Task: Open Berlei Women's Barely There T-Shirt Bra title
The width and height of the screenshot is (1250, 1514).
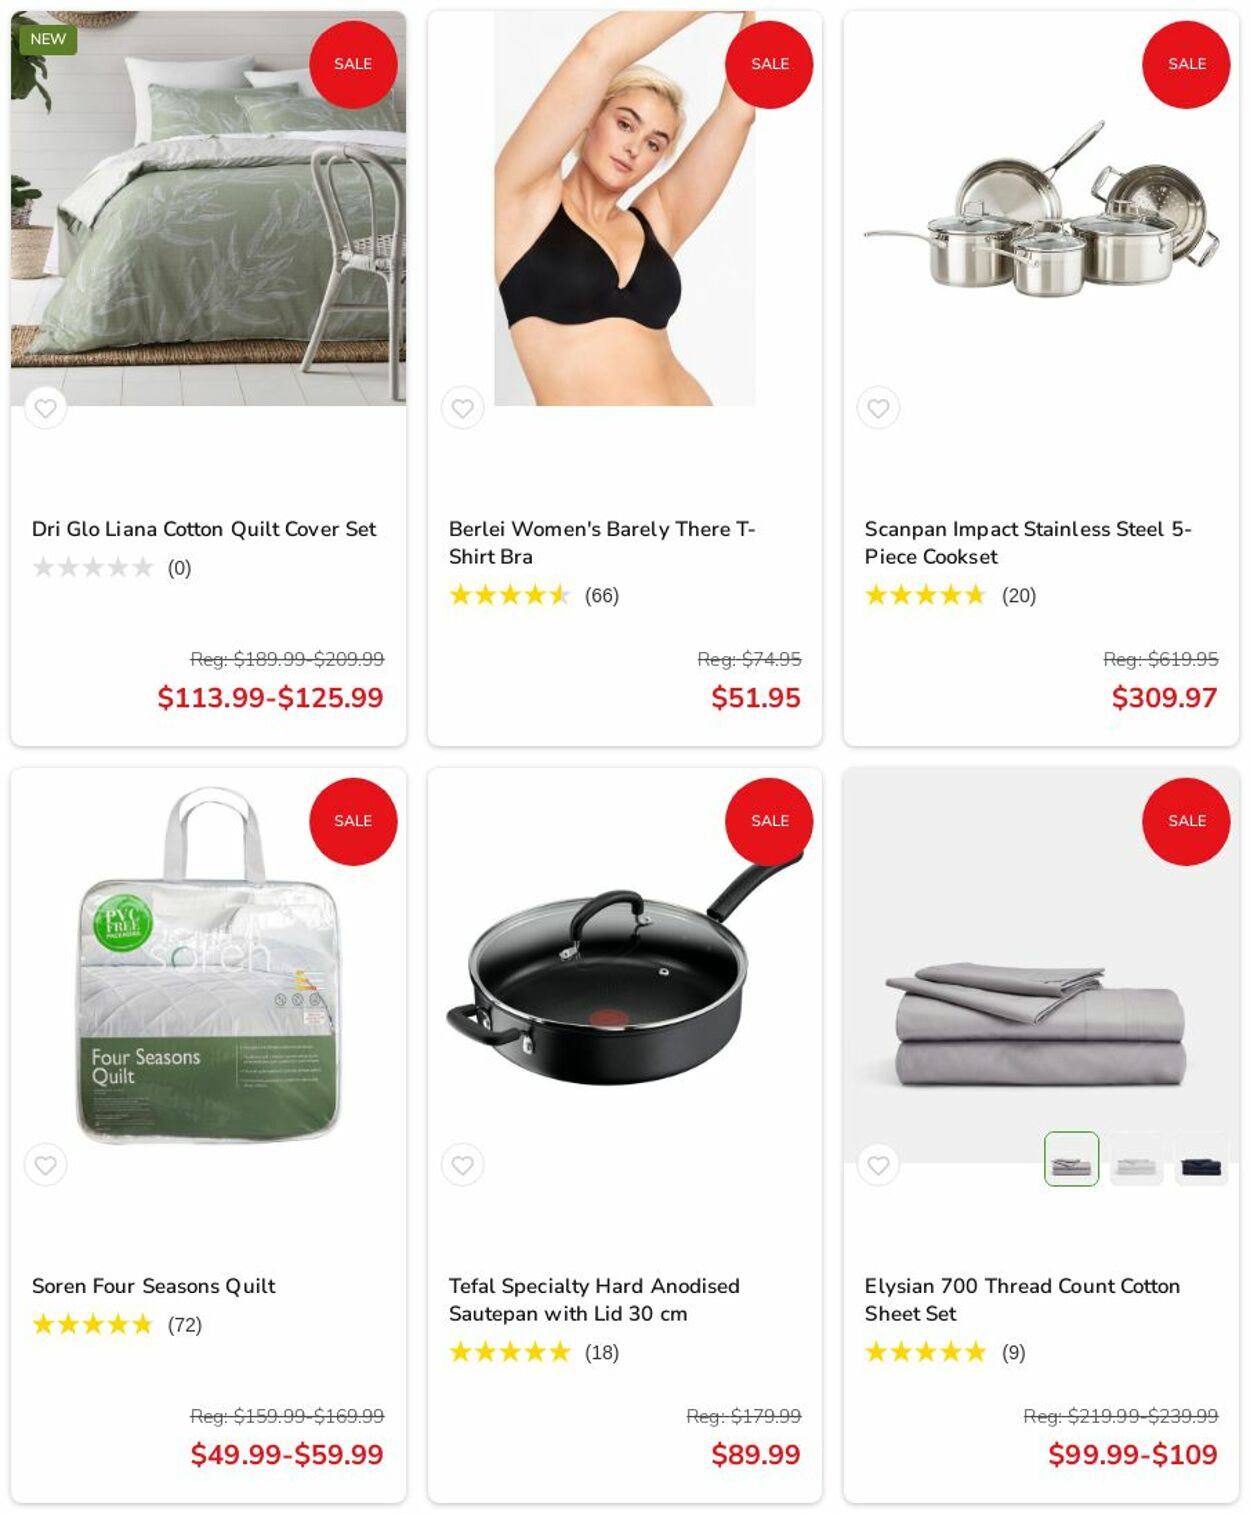Action: (x=602, y=543)
